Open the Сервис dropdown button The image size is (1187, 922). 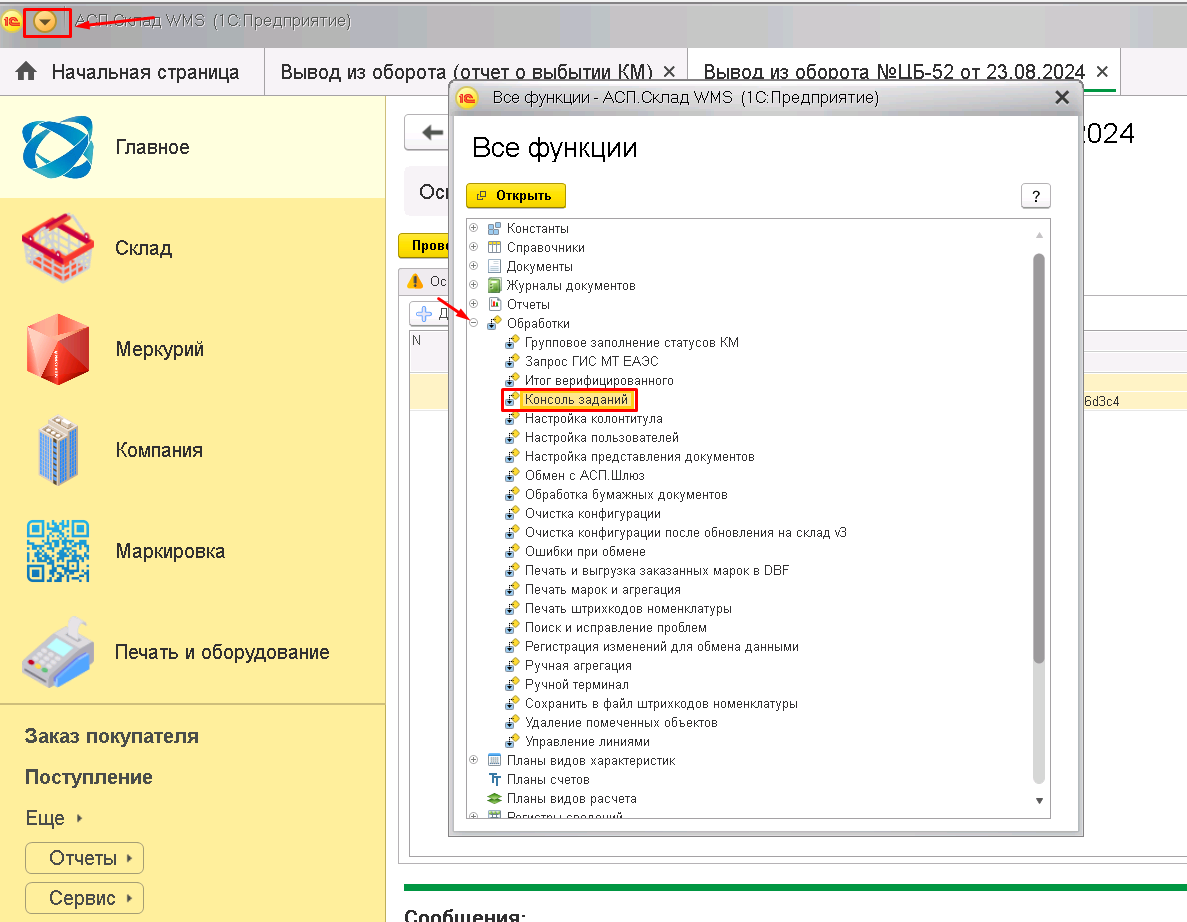(84, 898)
